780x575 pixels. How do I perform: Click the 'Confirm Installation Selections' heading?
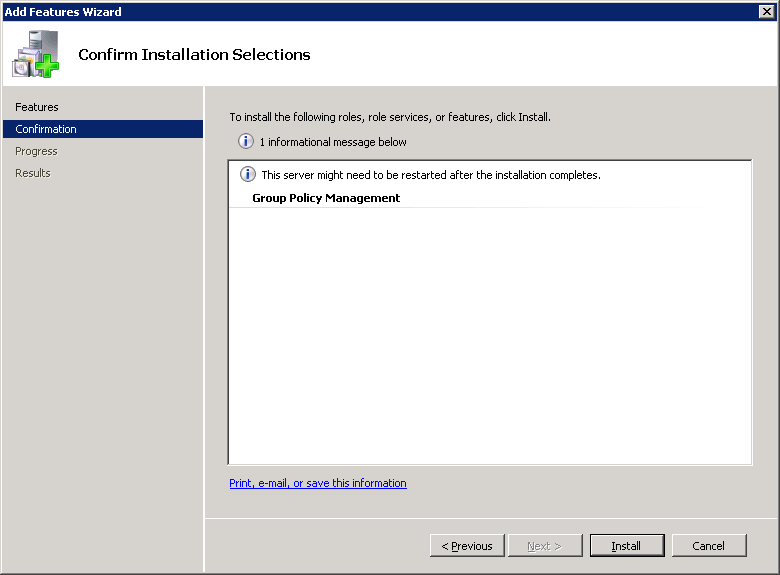(194, 54)
